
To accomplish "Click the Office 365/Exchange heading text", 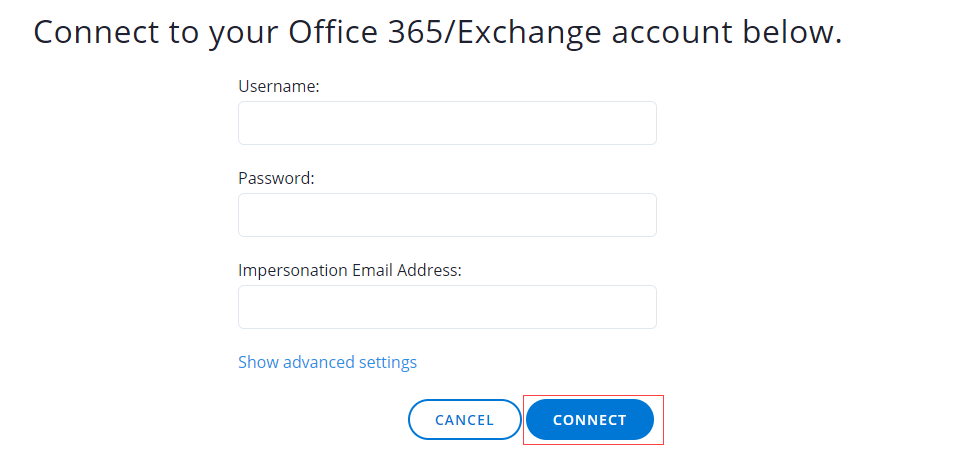I will (x=437, y=32).
